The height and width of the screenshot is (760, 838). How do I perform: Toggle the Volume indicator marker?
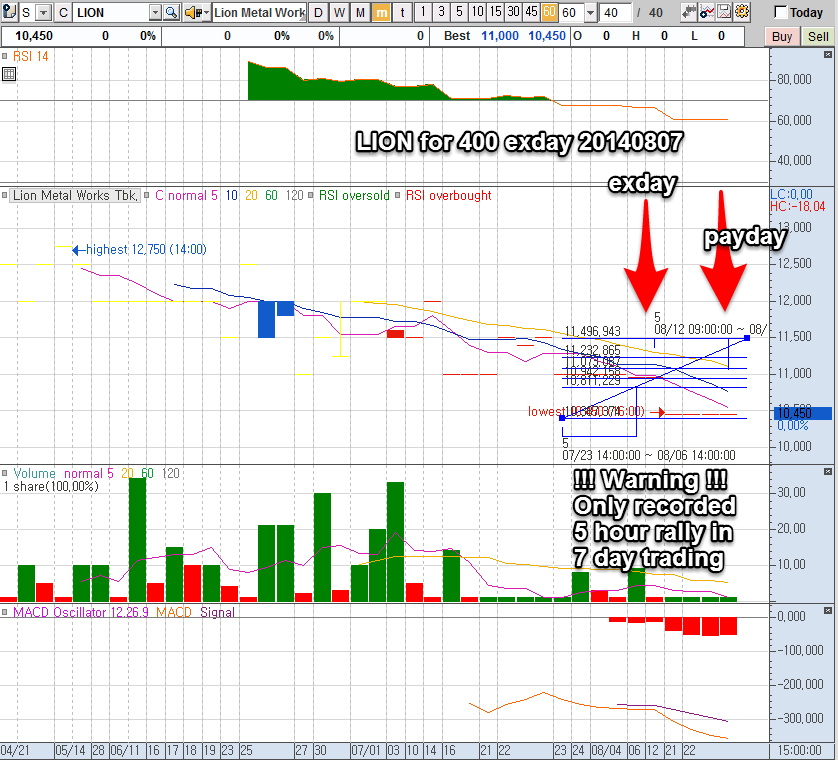tap(4, 474)
